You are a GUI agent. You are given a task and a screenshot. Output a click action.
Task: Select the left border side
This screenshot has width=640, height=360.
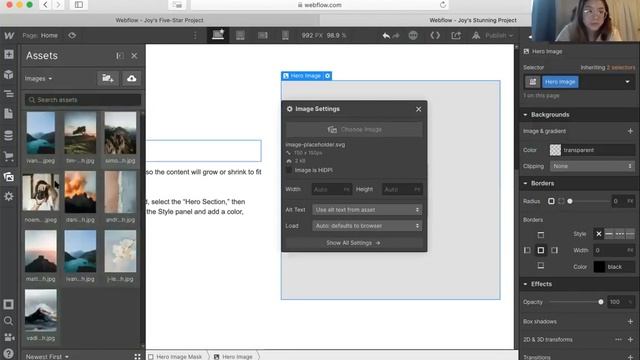pos(527,250)
